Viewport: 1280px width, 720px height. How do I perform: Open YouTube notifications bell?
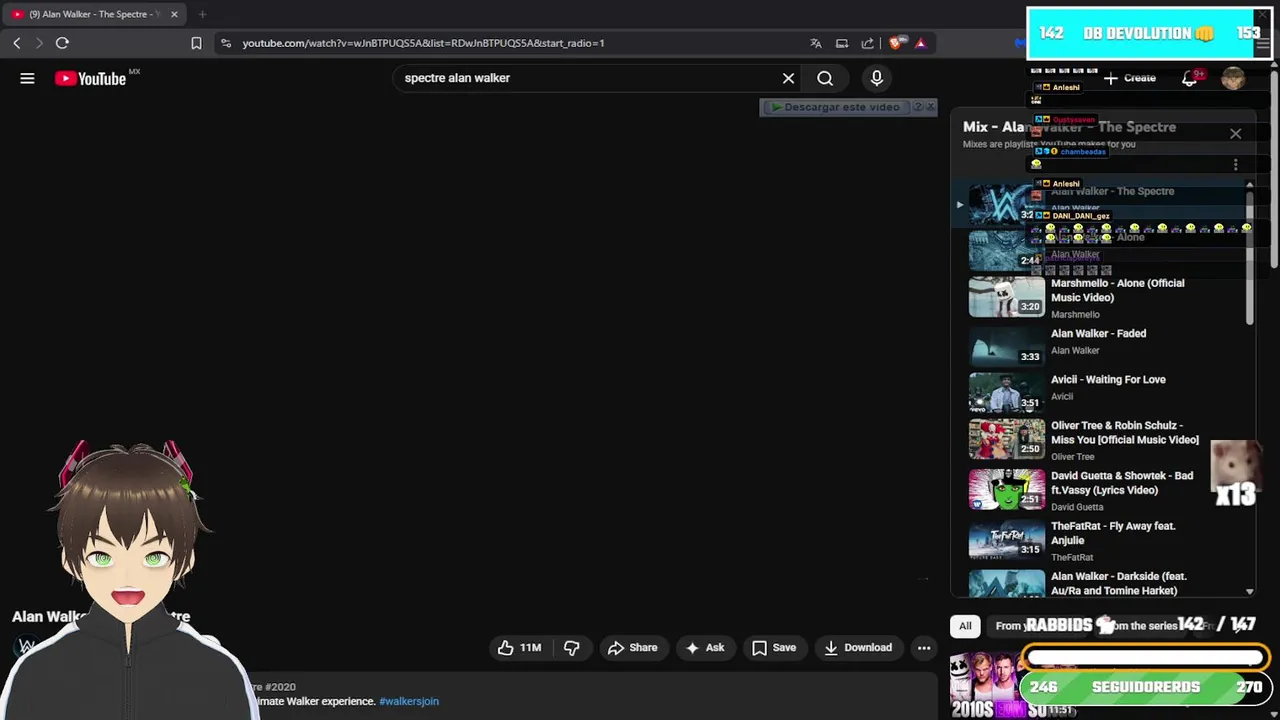point(1189,78)
